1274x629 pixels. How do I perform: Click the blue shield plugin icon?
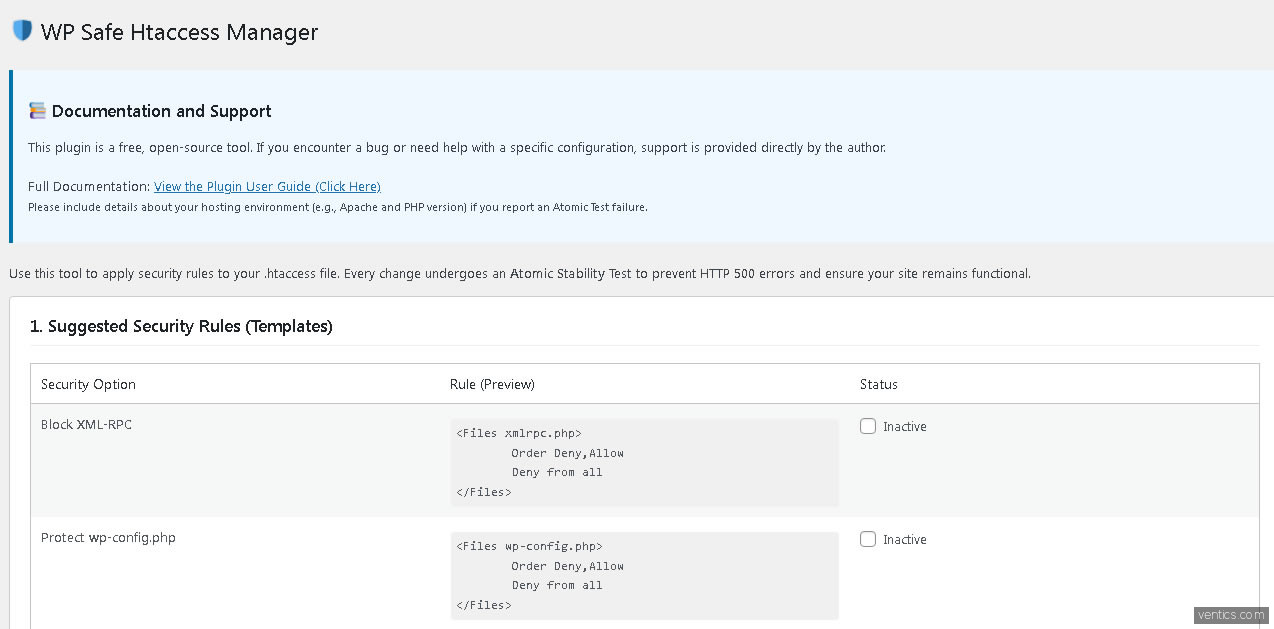22,31
